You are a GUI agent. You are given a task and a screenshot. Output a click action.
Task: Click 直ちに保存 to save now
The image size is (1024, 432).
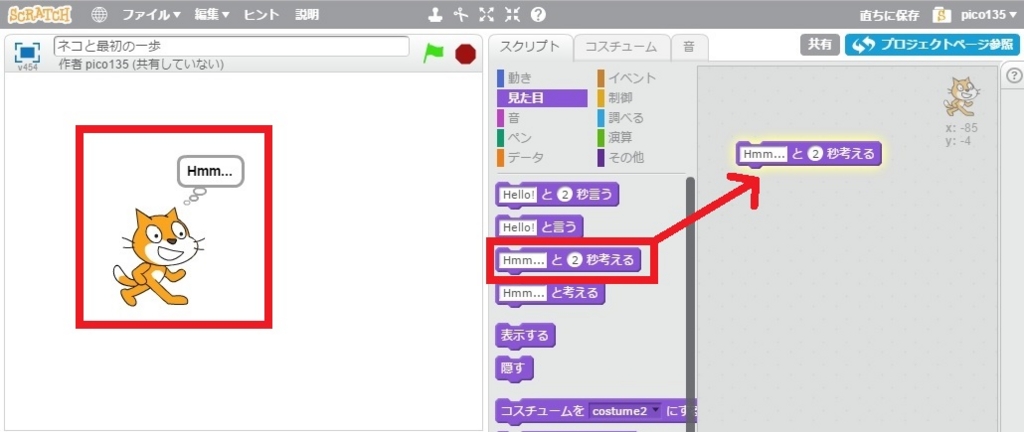coord(889,15)
